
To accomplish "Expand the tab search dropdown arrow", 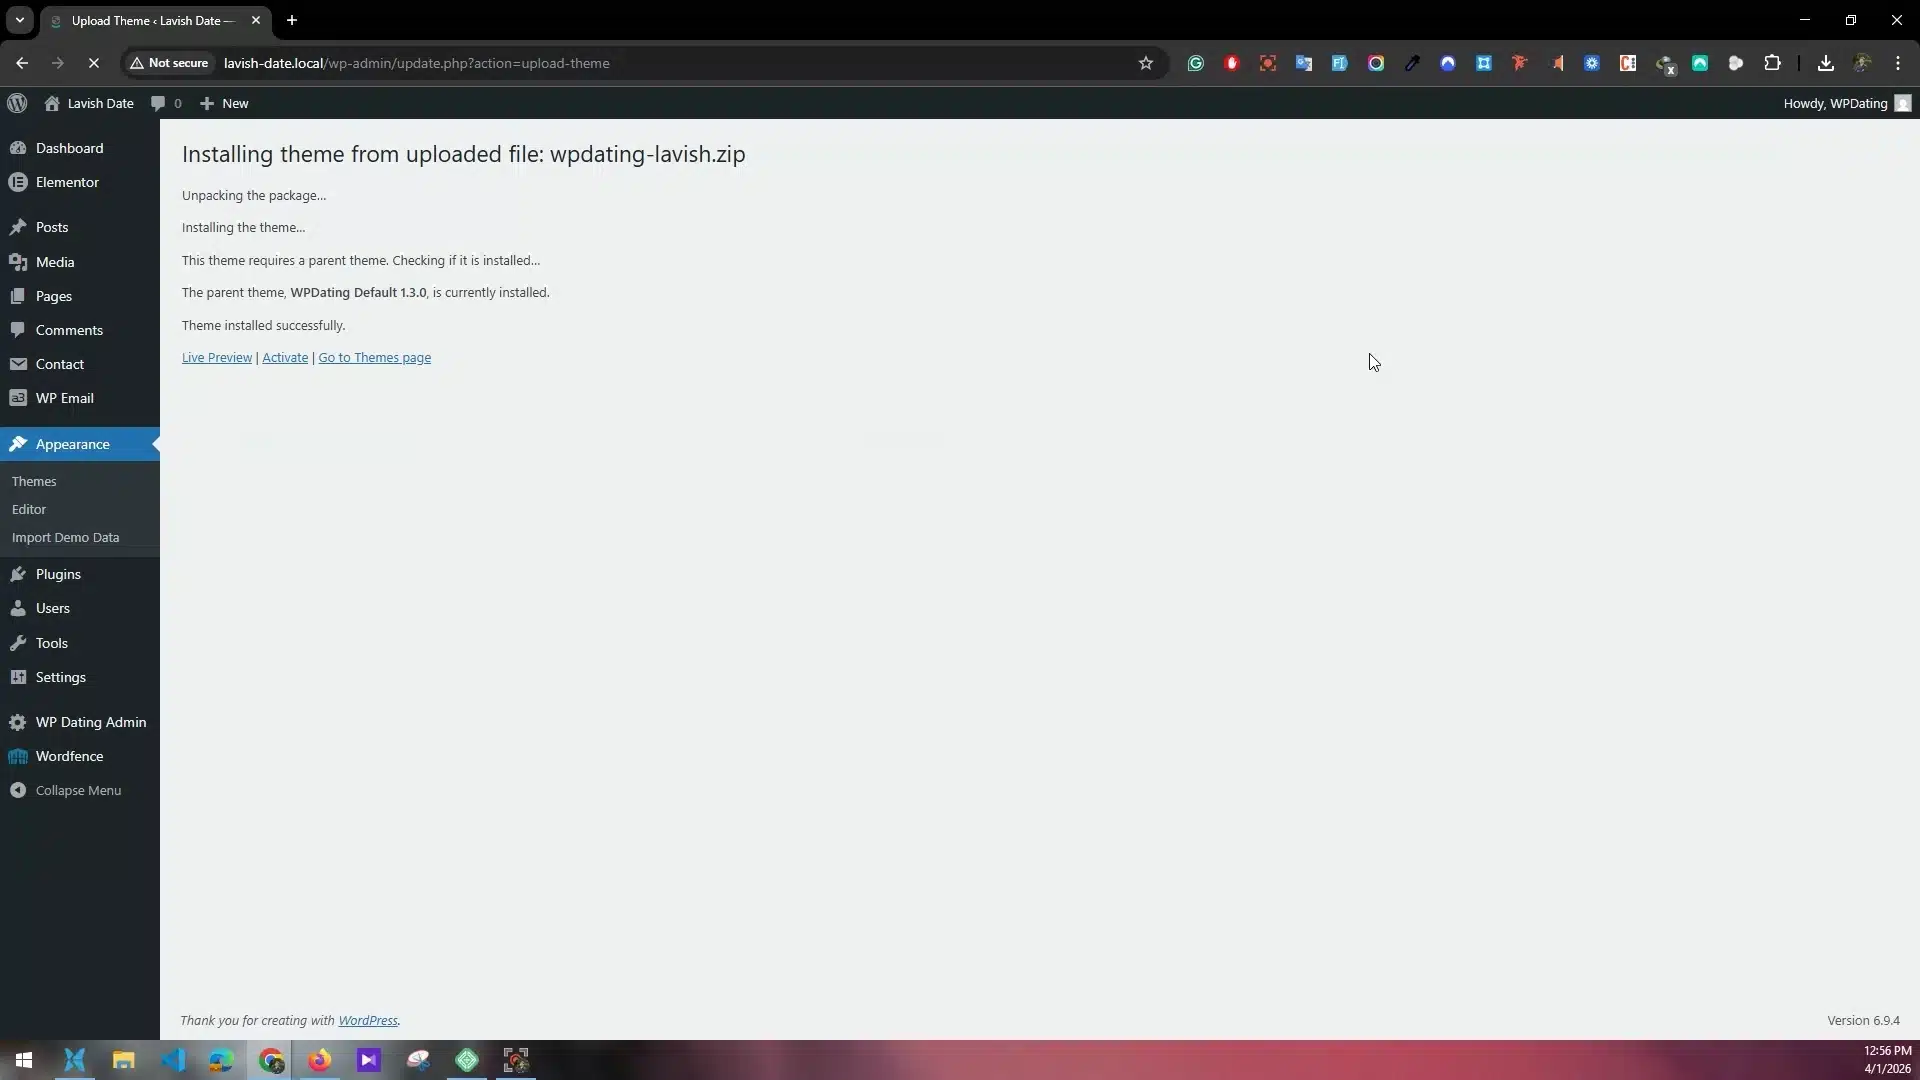I will pyautogui.click(x=19, y=20).
